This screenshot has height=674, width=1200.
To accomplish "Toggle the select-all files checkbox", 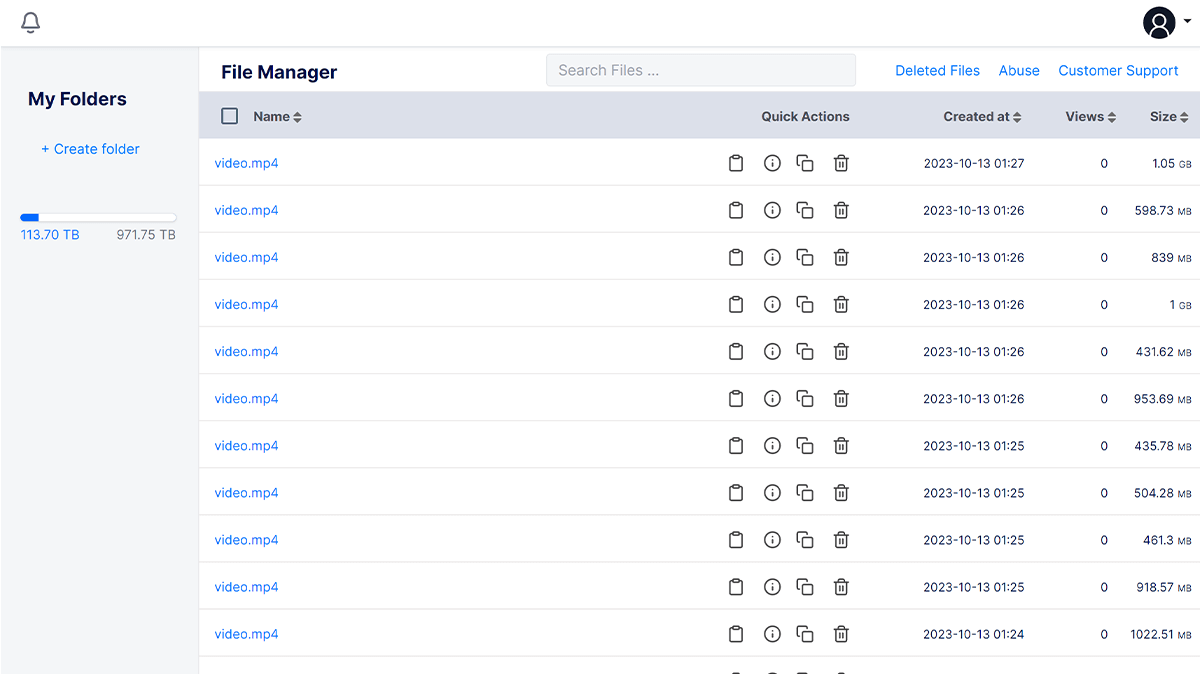I will [230, 116].
